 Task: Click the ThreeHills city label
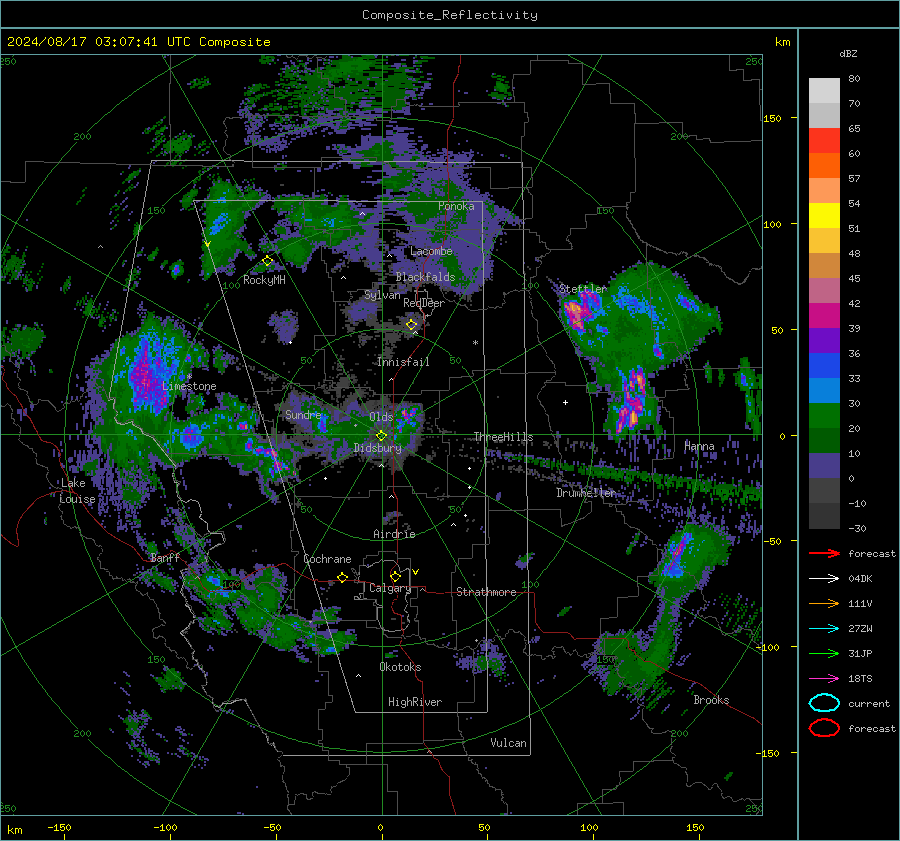coord(503,437)
